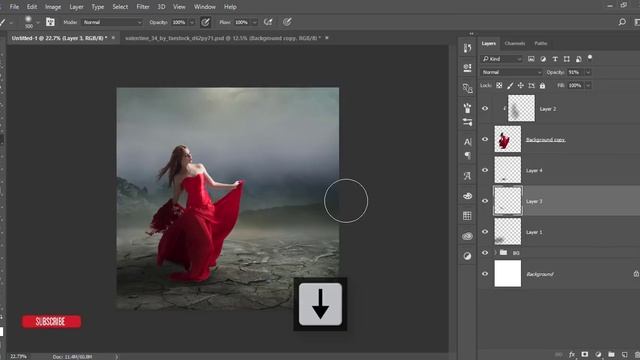Click the layer Opacity value field

pos(576,72)
